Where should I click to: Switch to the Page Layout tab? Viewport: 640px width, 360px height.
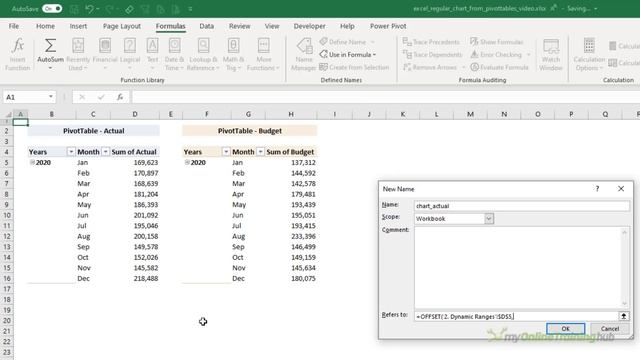click(x=122, y=26)
